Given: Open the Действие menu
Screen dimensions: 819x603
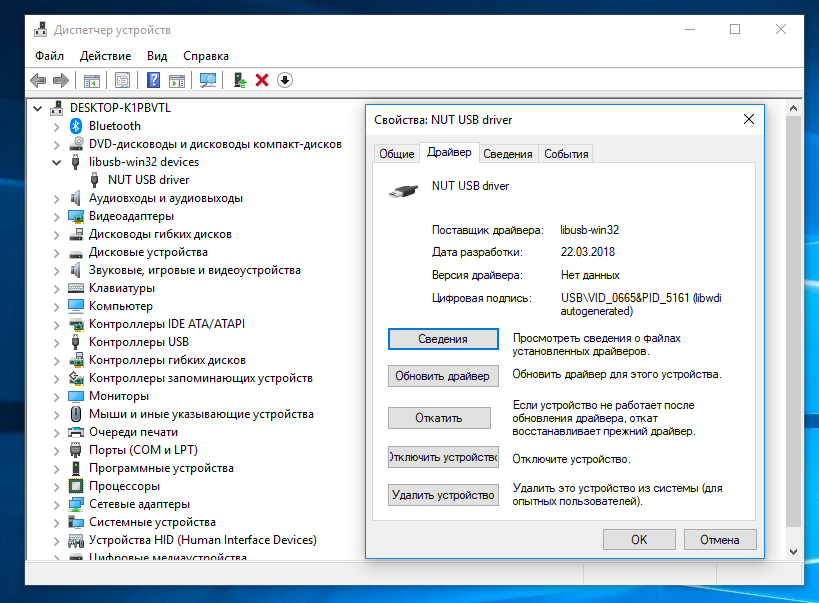Looking at the screenshot, I should coord(105,56).
